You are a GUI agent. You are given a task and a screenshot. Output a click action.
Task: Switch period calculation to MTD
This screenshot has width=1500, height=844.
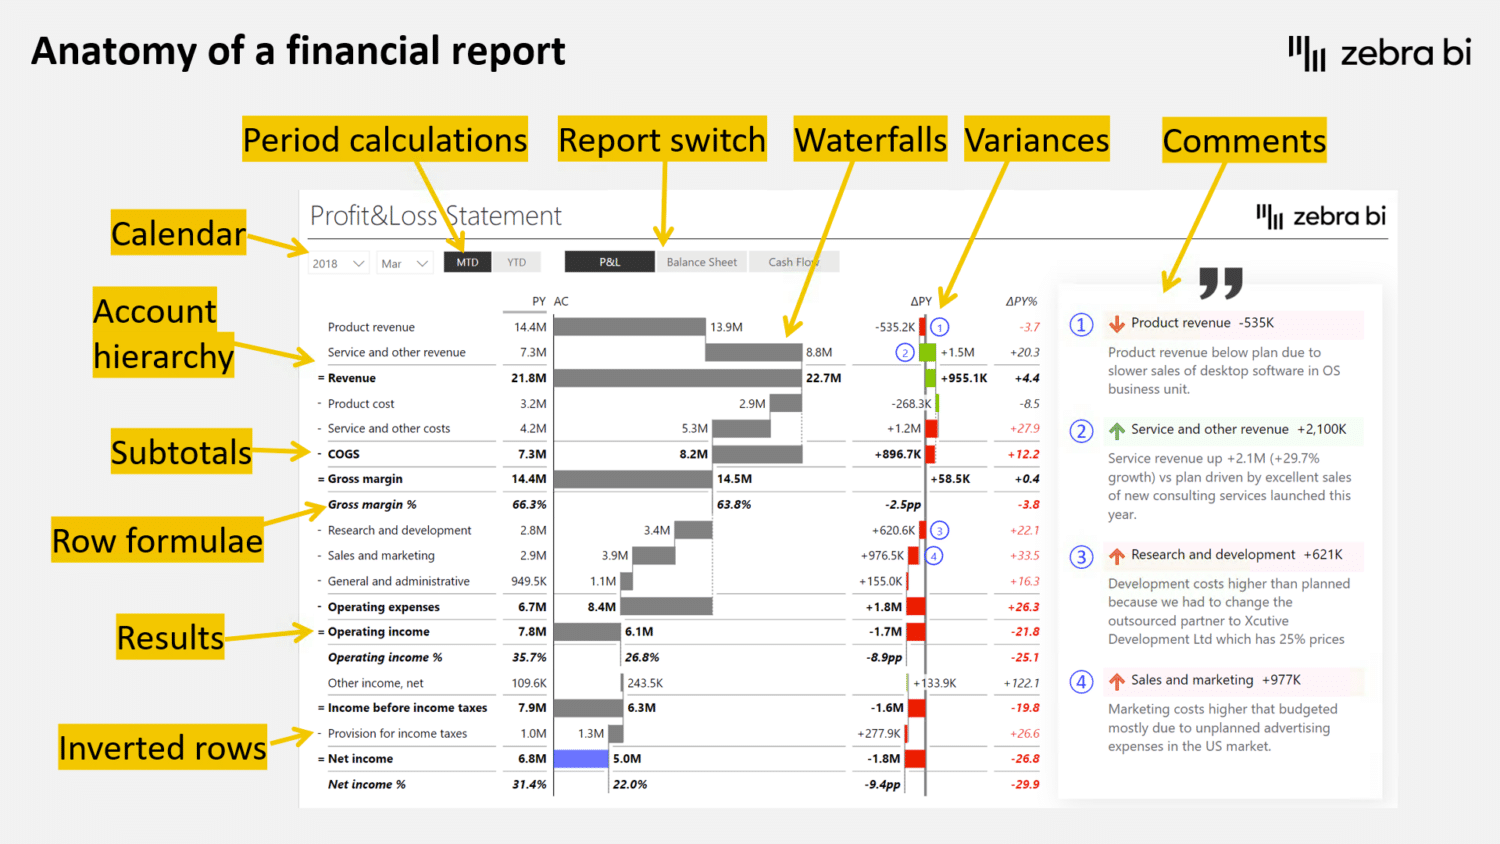(x=467, y=262)
